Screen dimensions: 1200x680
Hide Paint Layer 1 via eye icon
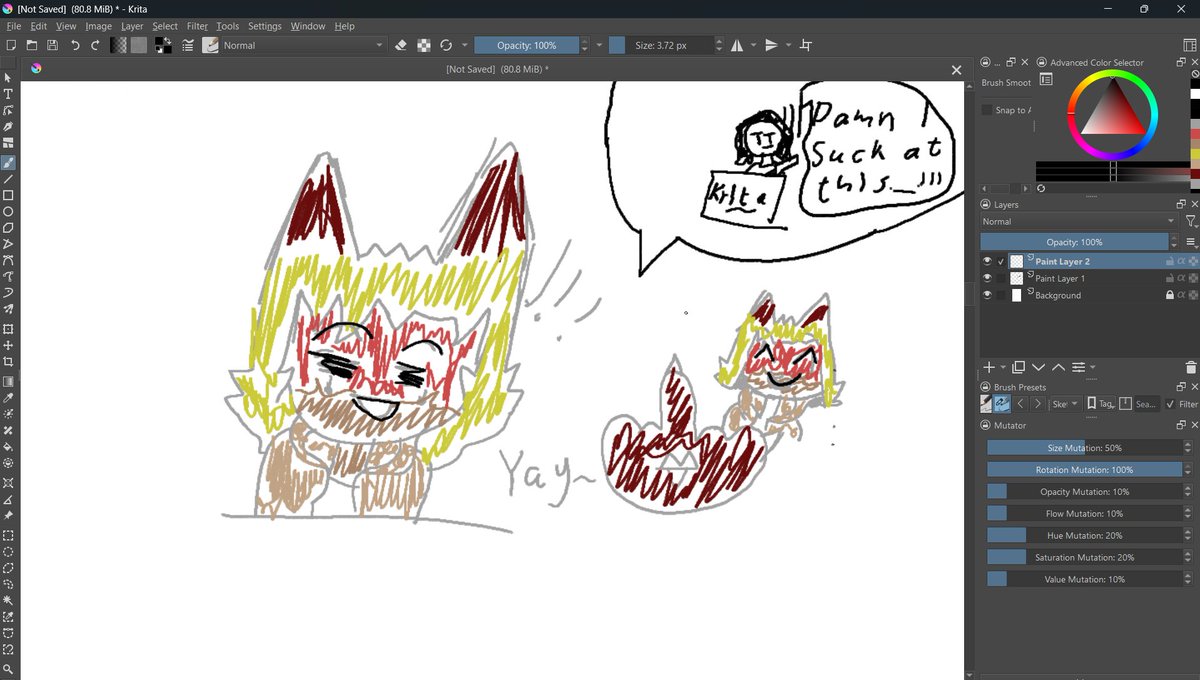[x=987, y=278]
